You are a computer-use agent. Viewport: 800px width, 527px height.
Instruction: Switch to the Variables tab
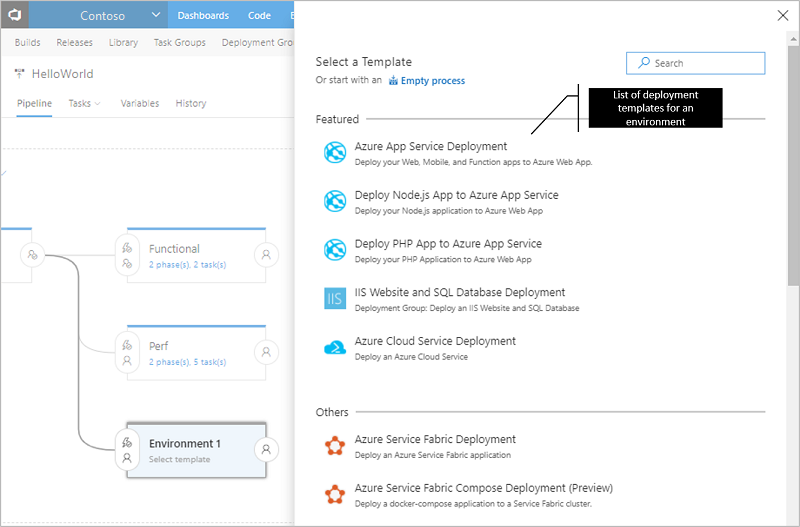pyautogui.click(x=140, y=104)
